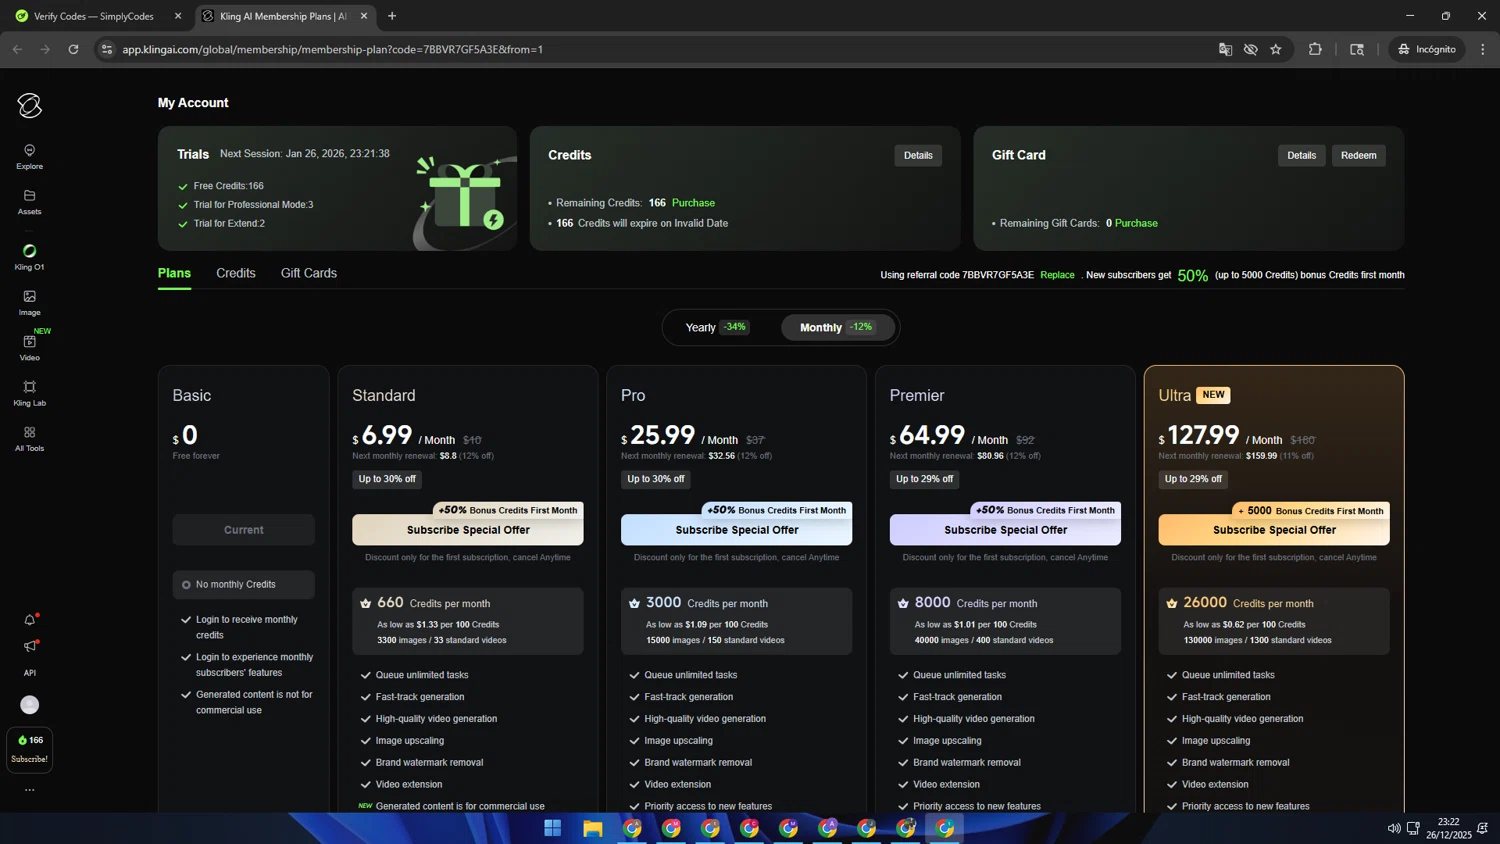Open File Explorer from the taskbar
Image resolution: width=1500 pixels, height=844 pixels.
(x=593, y=828)
